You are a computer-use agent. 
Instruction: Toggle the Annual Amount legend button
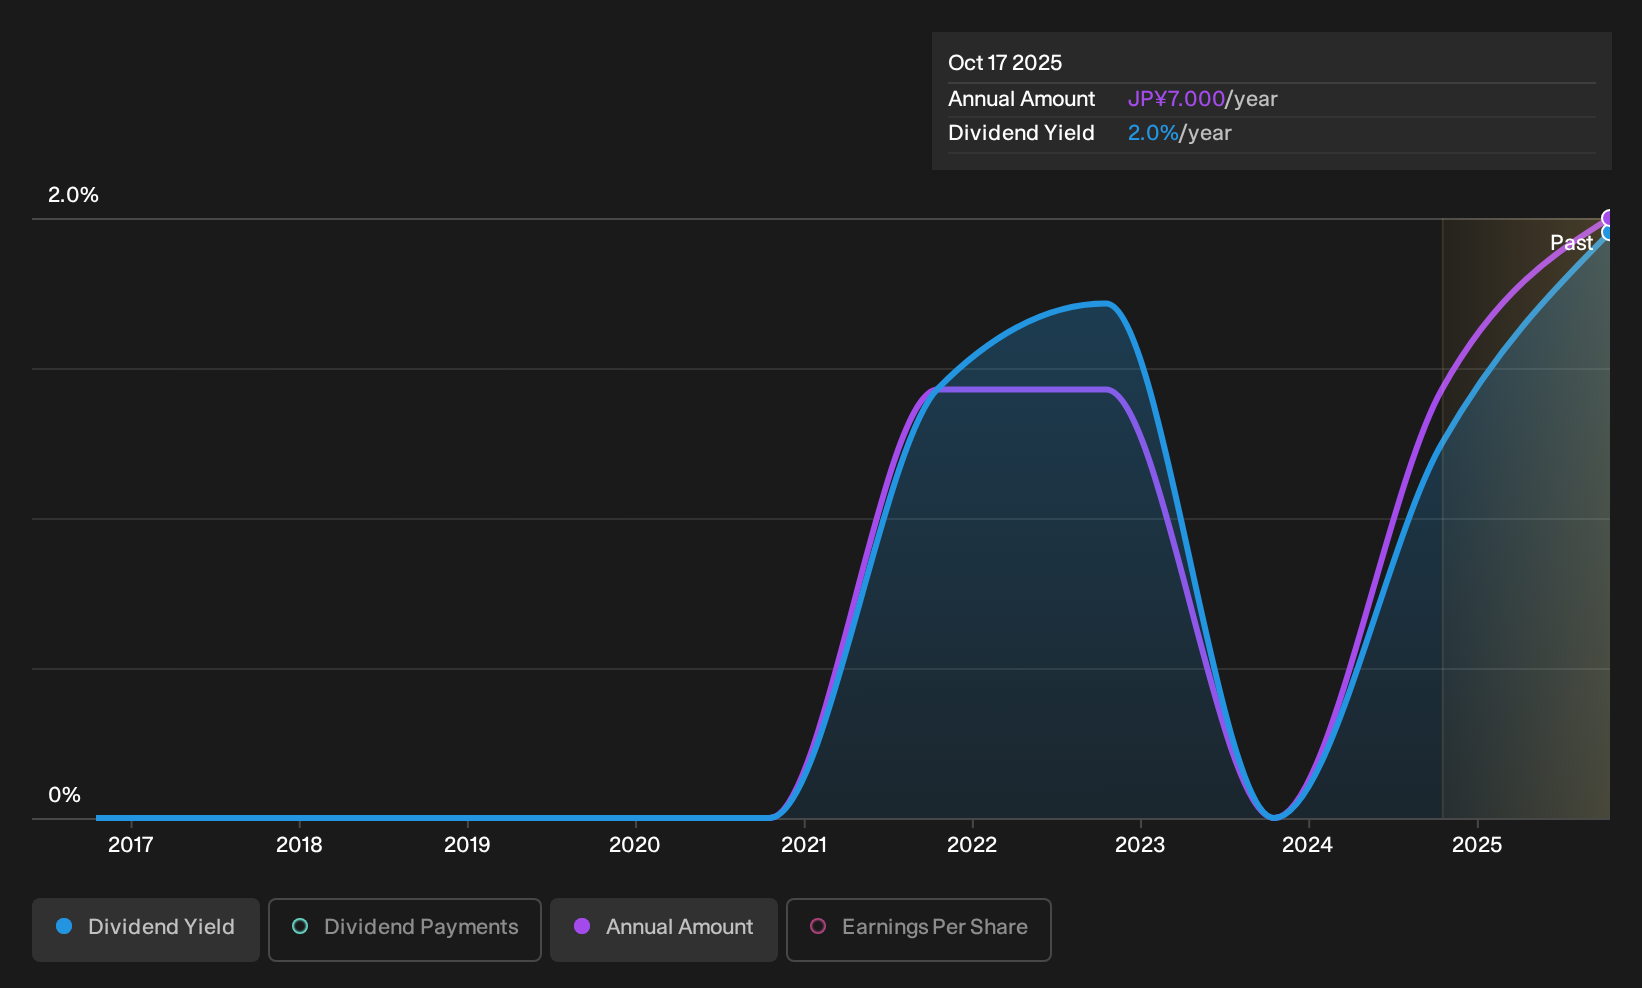tap(664, 930)
